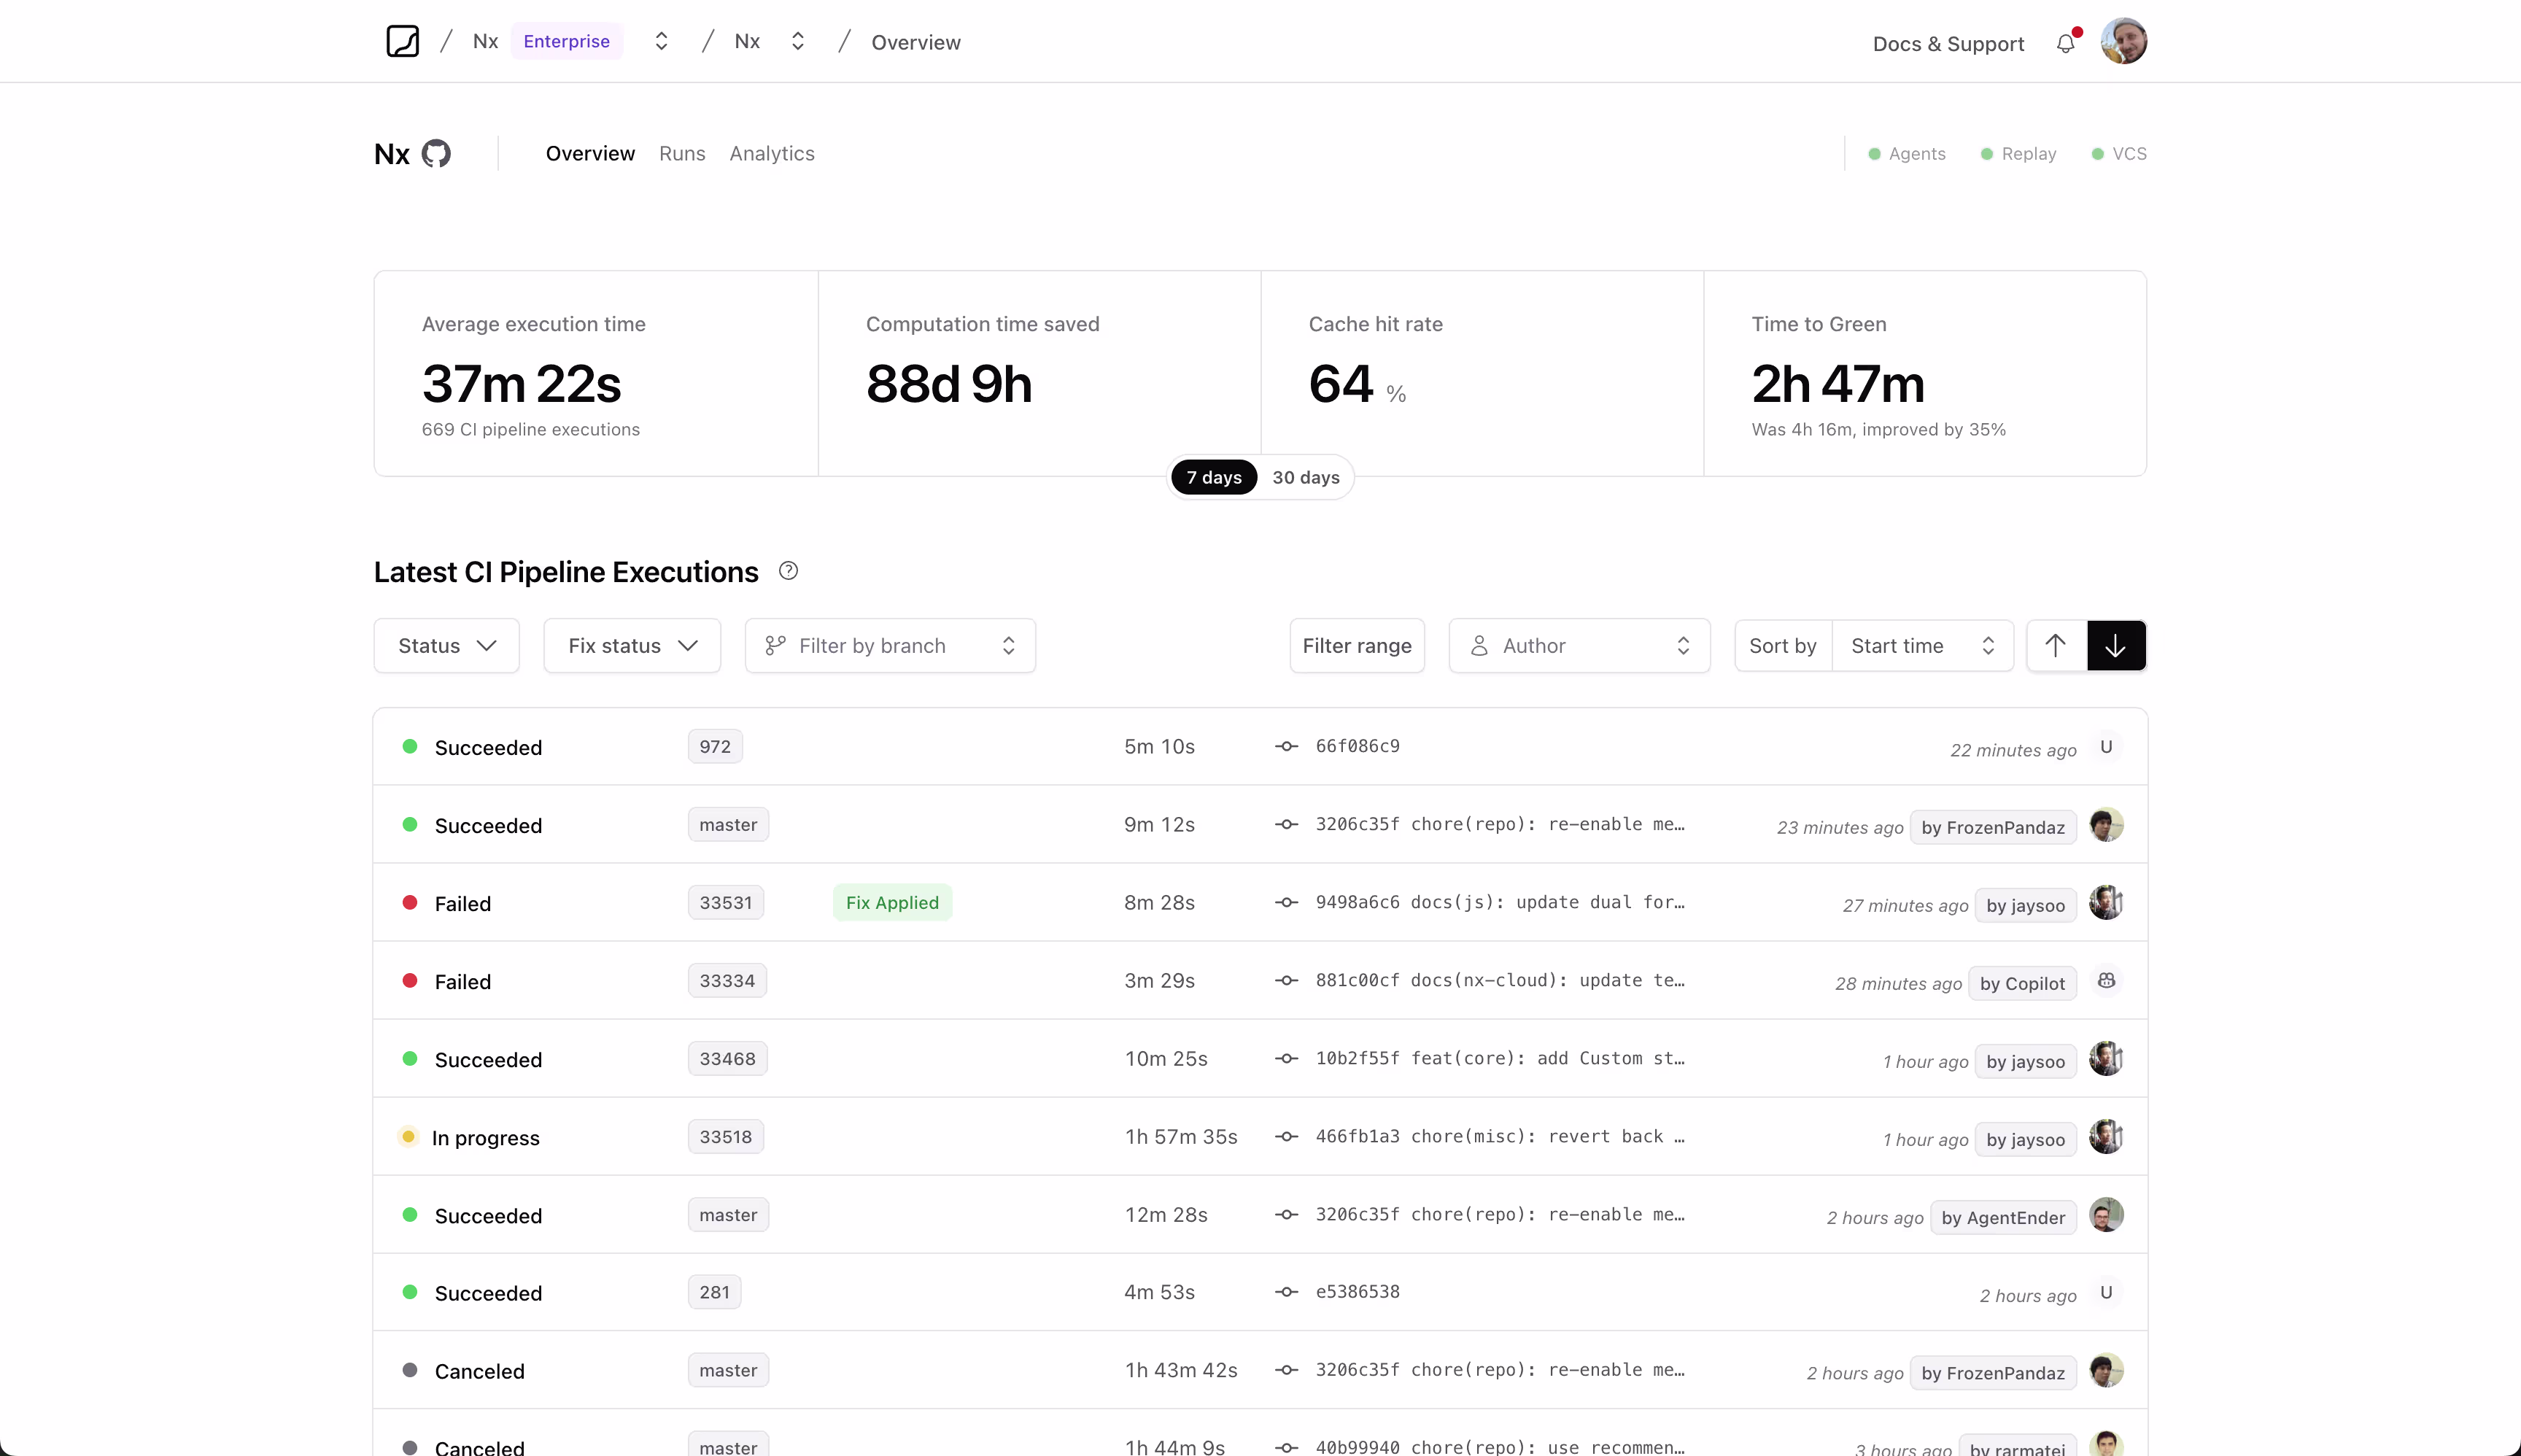Viewport: 2521px width, 1456px height.
Task: Switch metrics to 30 days
Action: [1305, 477]
